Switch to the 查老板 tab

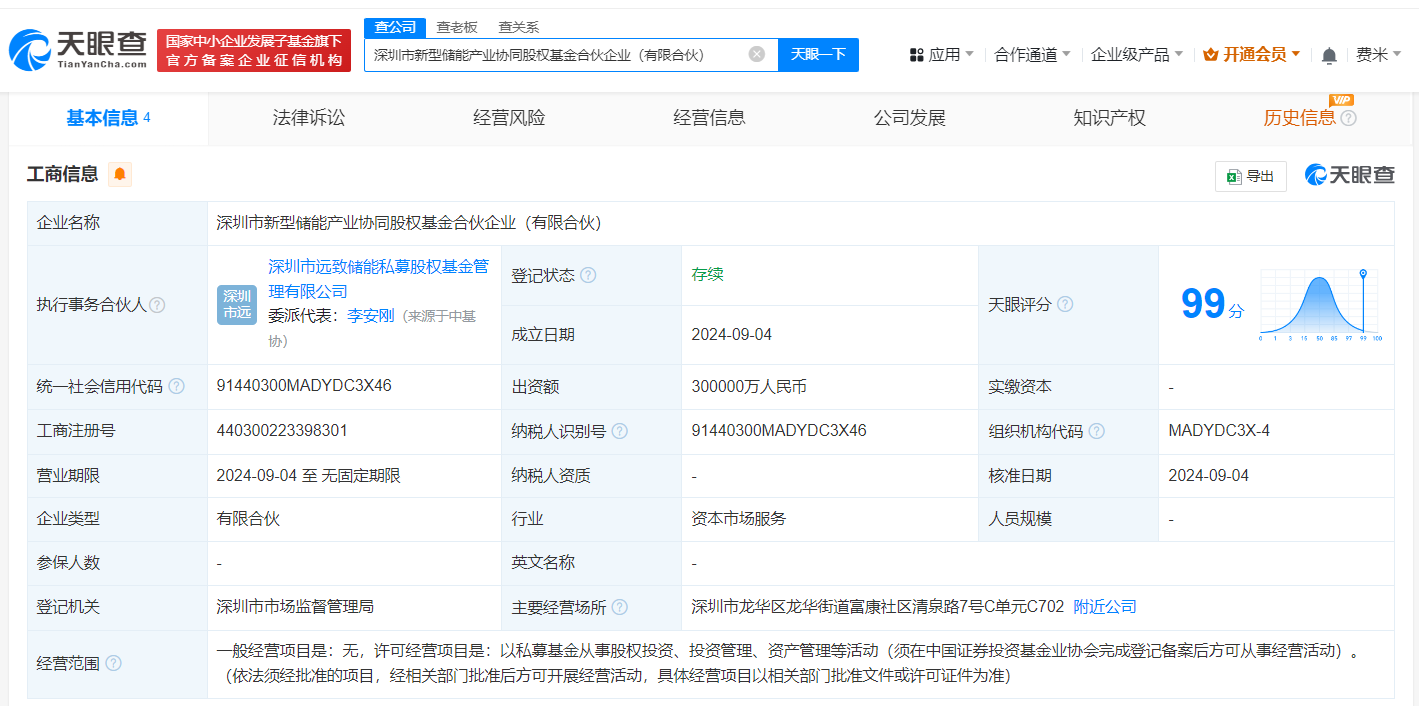tap(457, 27)
